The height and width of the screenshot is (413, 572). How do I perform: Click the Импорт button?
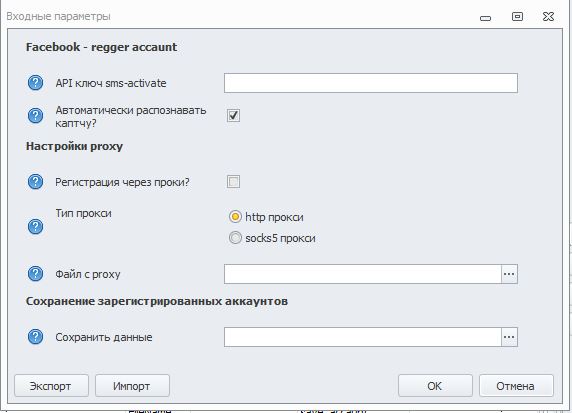click(x=132, y=386)
